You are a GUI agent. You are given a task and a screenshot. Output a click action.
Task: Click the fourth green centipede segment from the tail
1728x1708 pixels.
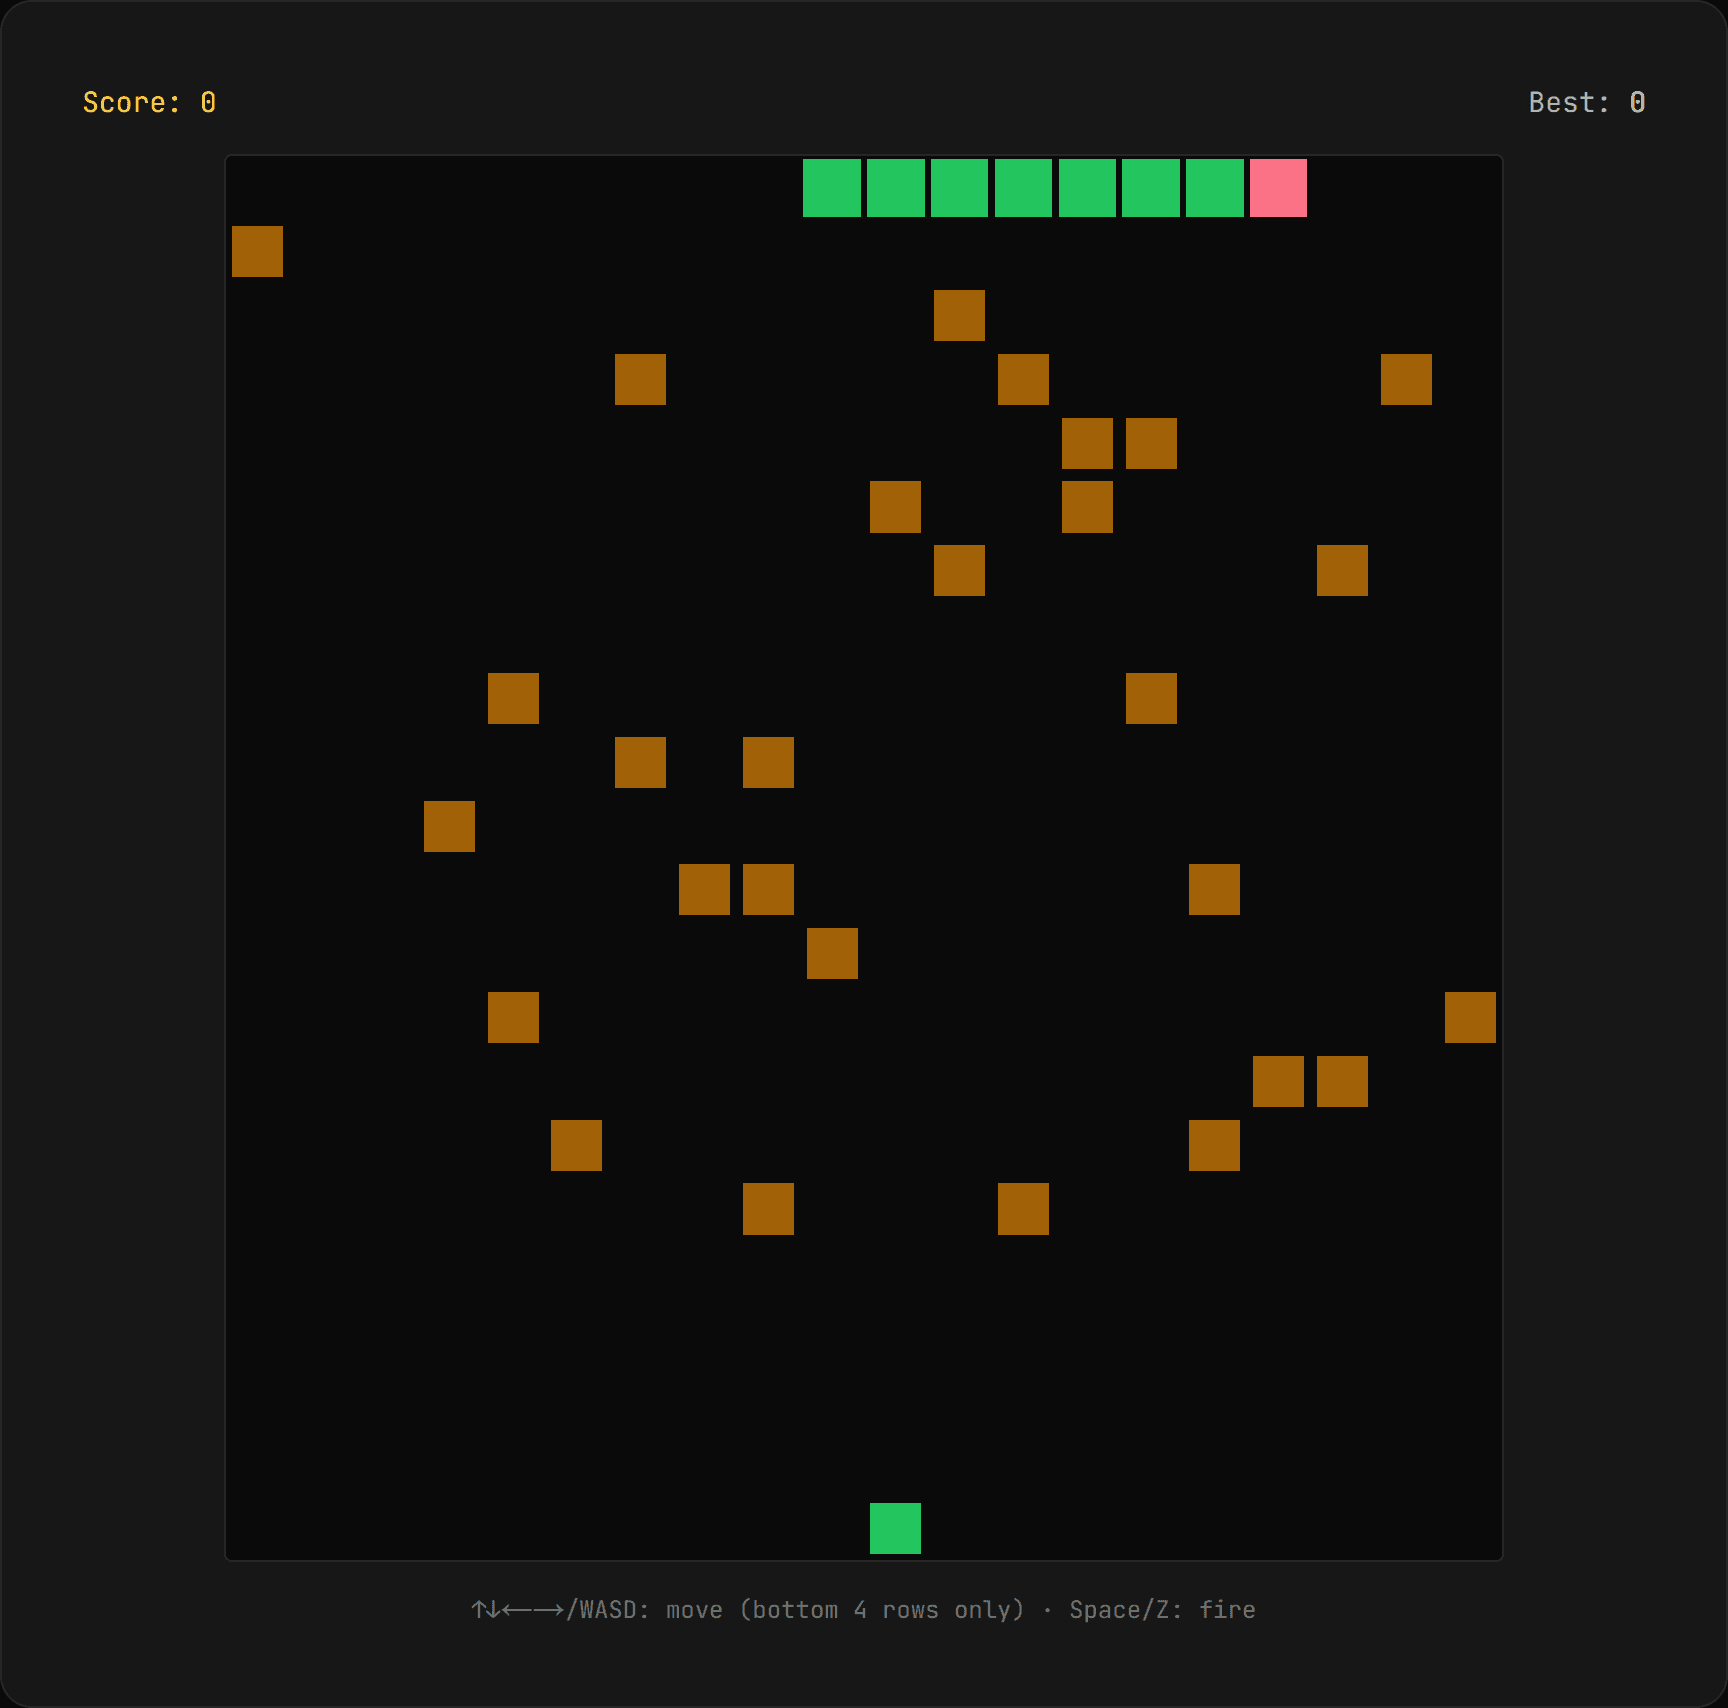coord(1023,188)
